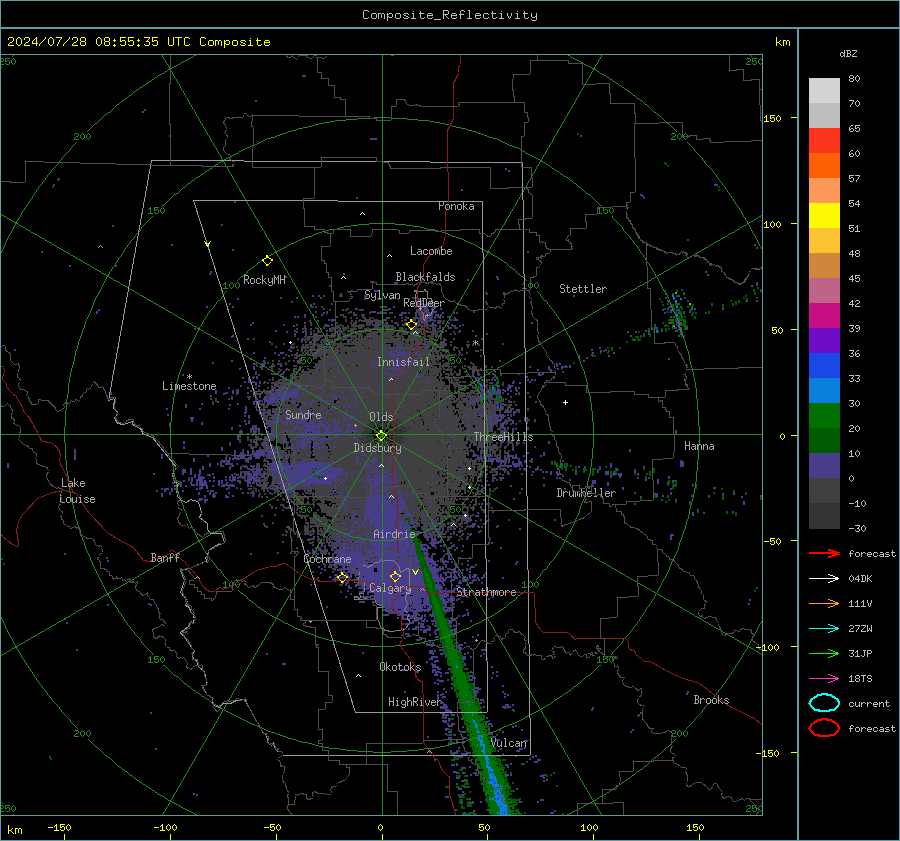Click the cyan 'current' ellipse in the legend
The width and height of the screenshot is (900, 841).
(824, 703)
